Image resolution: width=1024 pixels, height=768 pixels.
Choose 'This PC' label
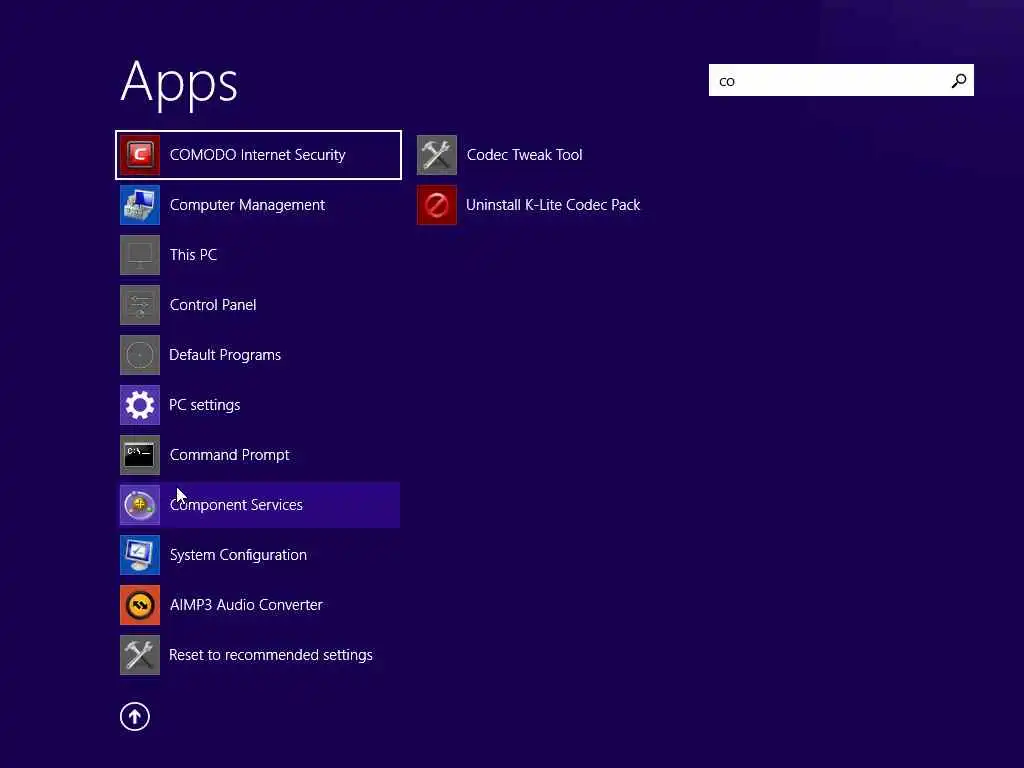(193, 255)
